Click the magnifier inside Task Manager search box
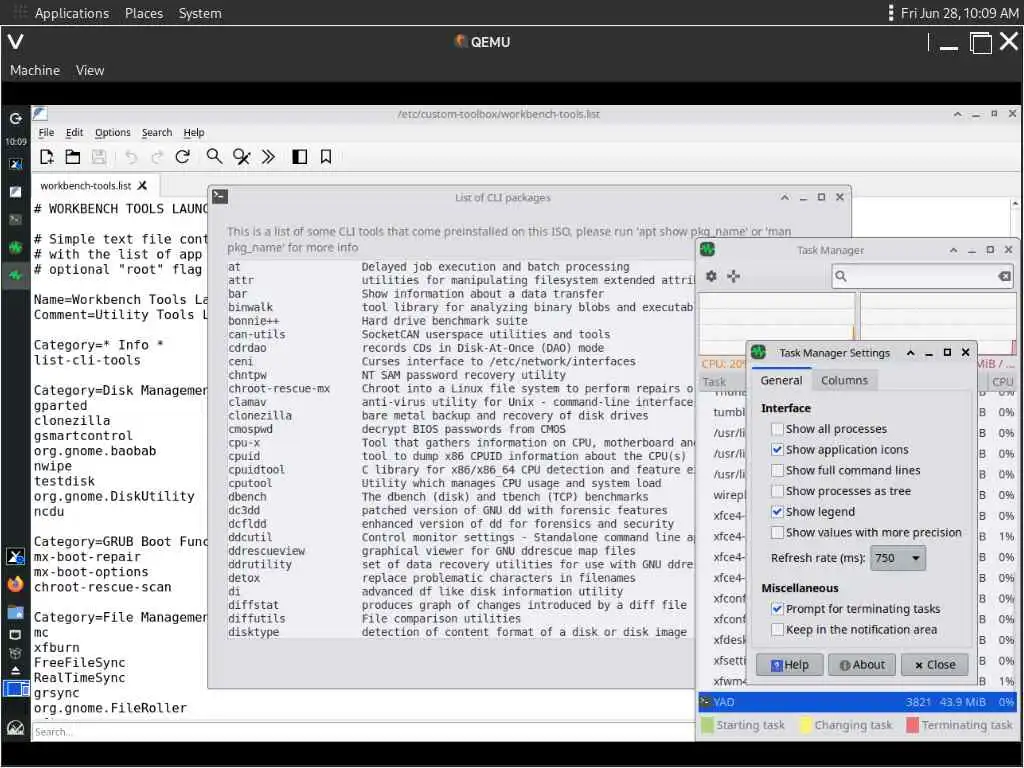 click(x=841, y=276)
